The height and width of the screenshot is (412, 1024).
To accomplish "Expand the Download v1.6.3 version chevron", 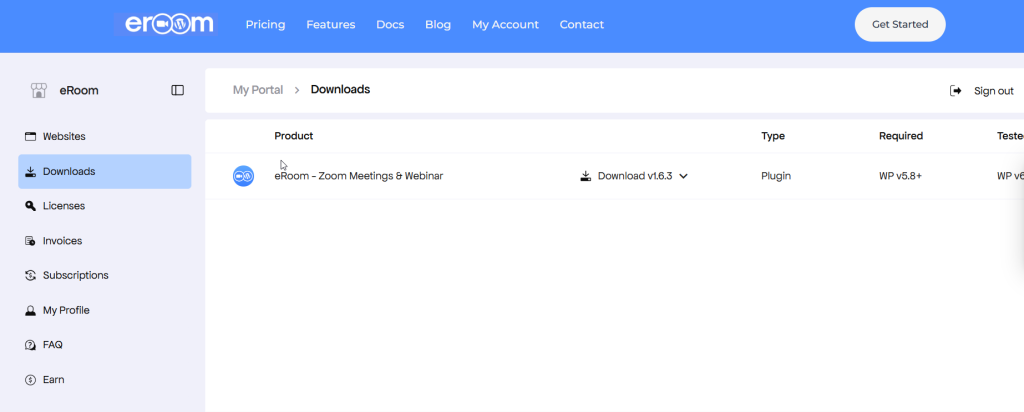I will pos(684,176).
